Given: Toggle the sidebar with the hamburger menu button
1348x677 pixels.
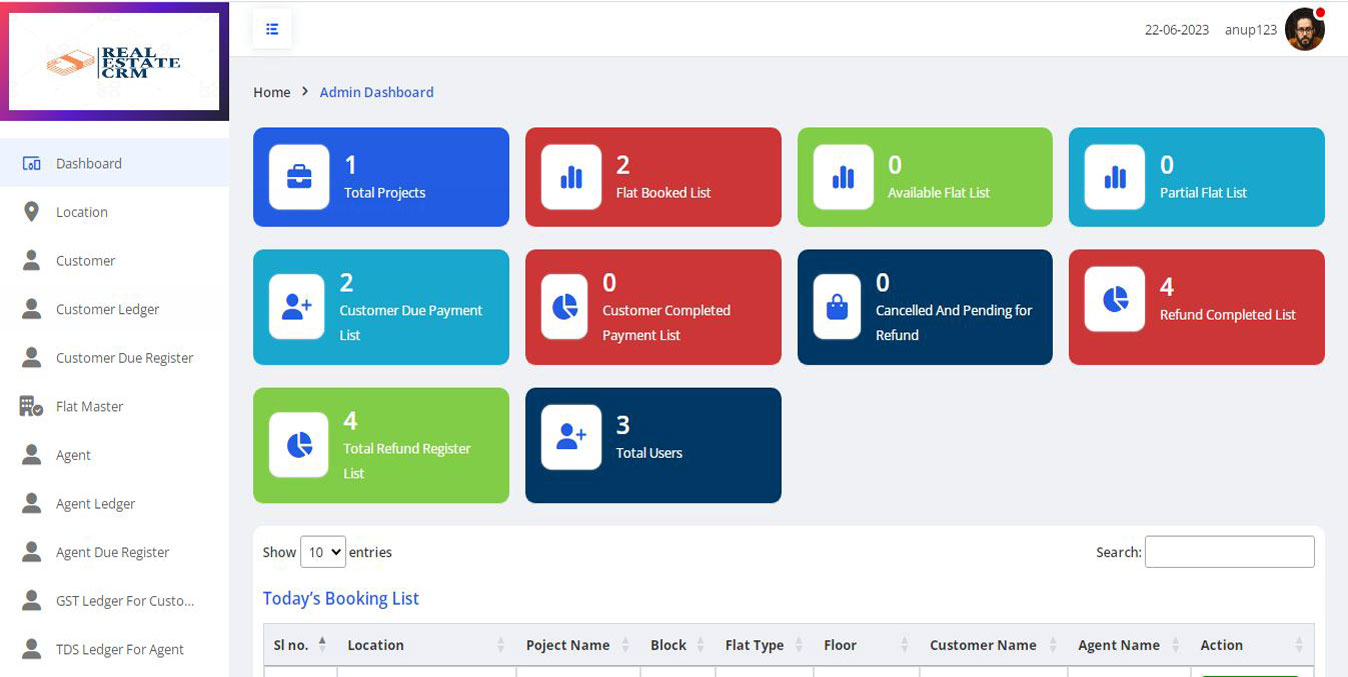Looking at the screenshot, I should pyautogui.click(x=272, y=29).
